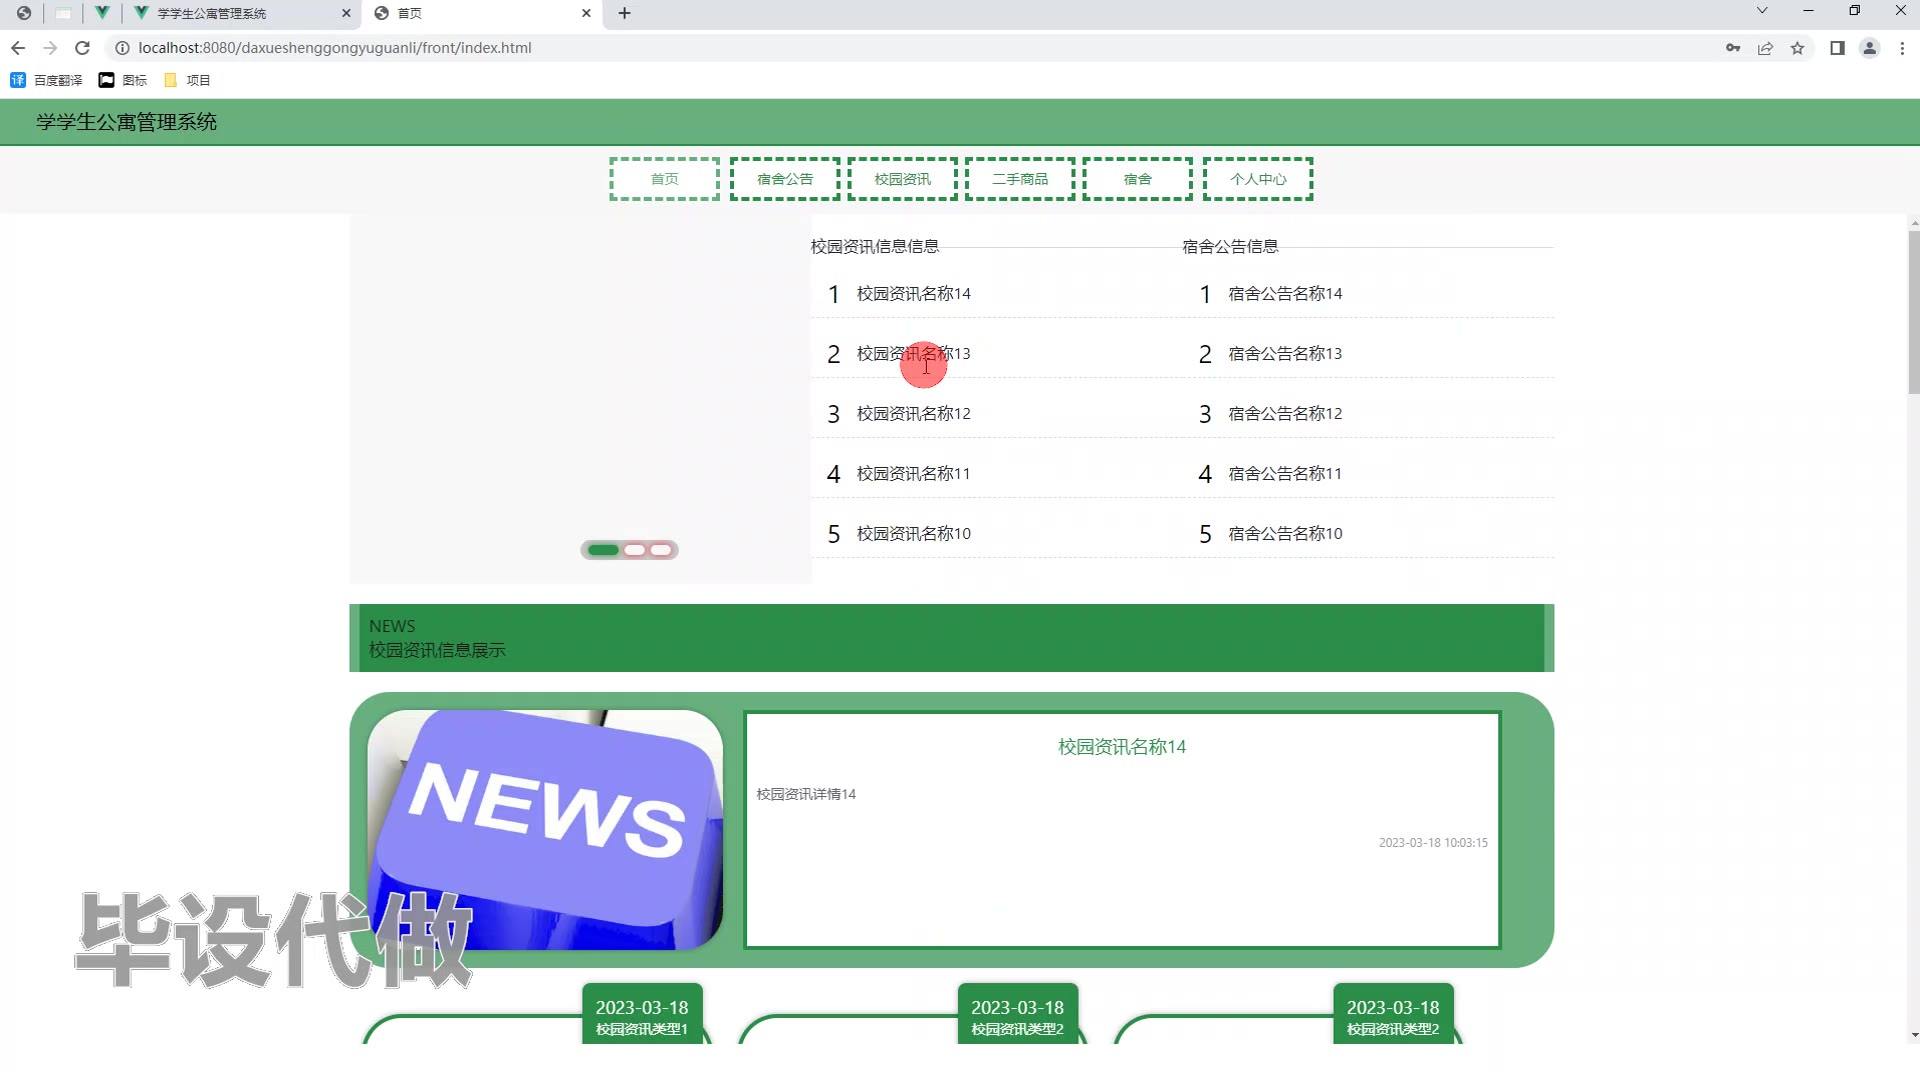The width and height of the screenshot is (1920, 1072).
Task: Open the 项目 bookmarks folder
Action: pyautogui.click(x=187, y=80)
